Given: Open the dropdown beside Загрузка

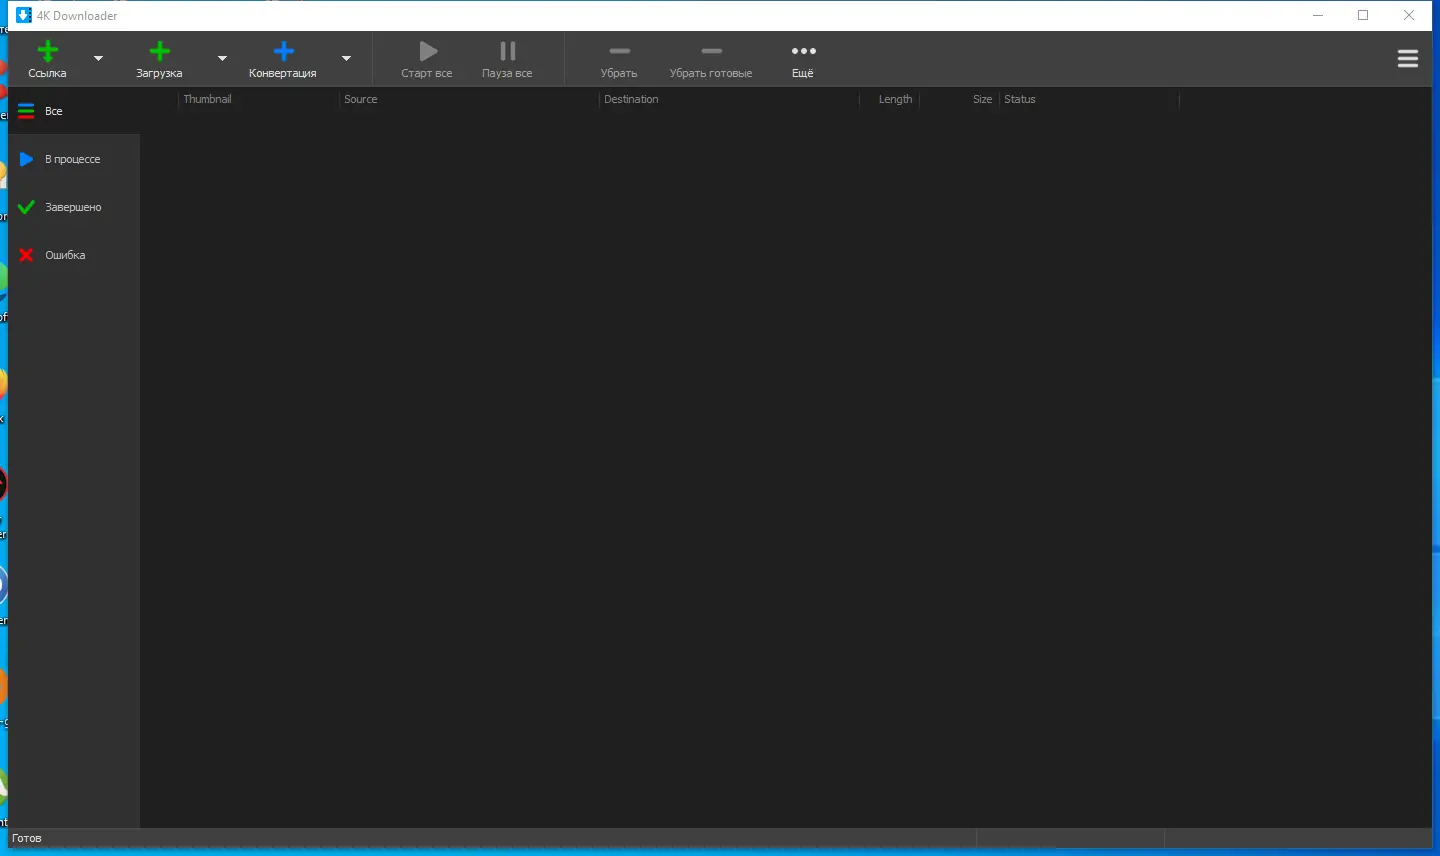Looking at the screenshot, I should 221,59.
